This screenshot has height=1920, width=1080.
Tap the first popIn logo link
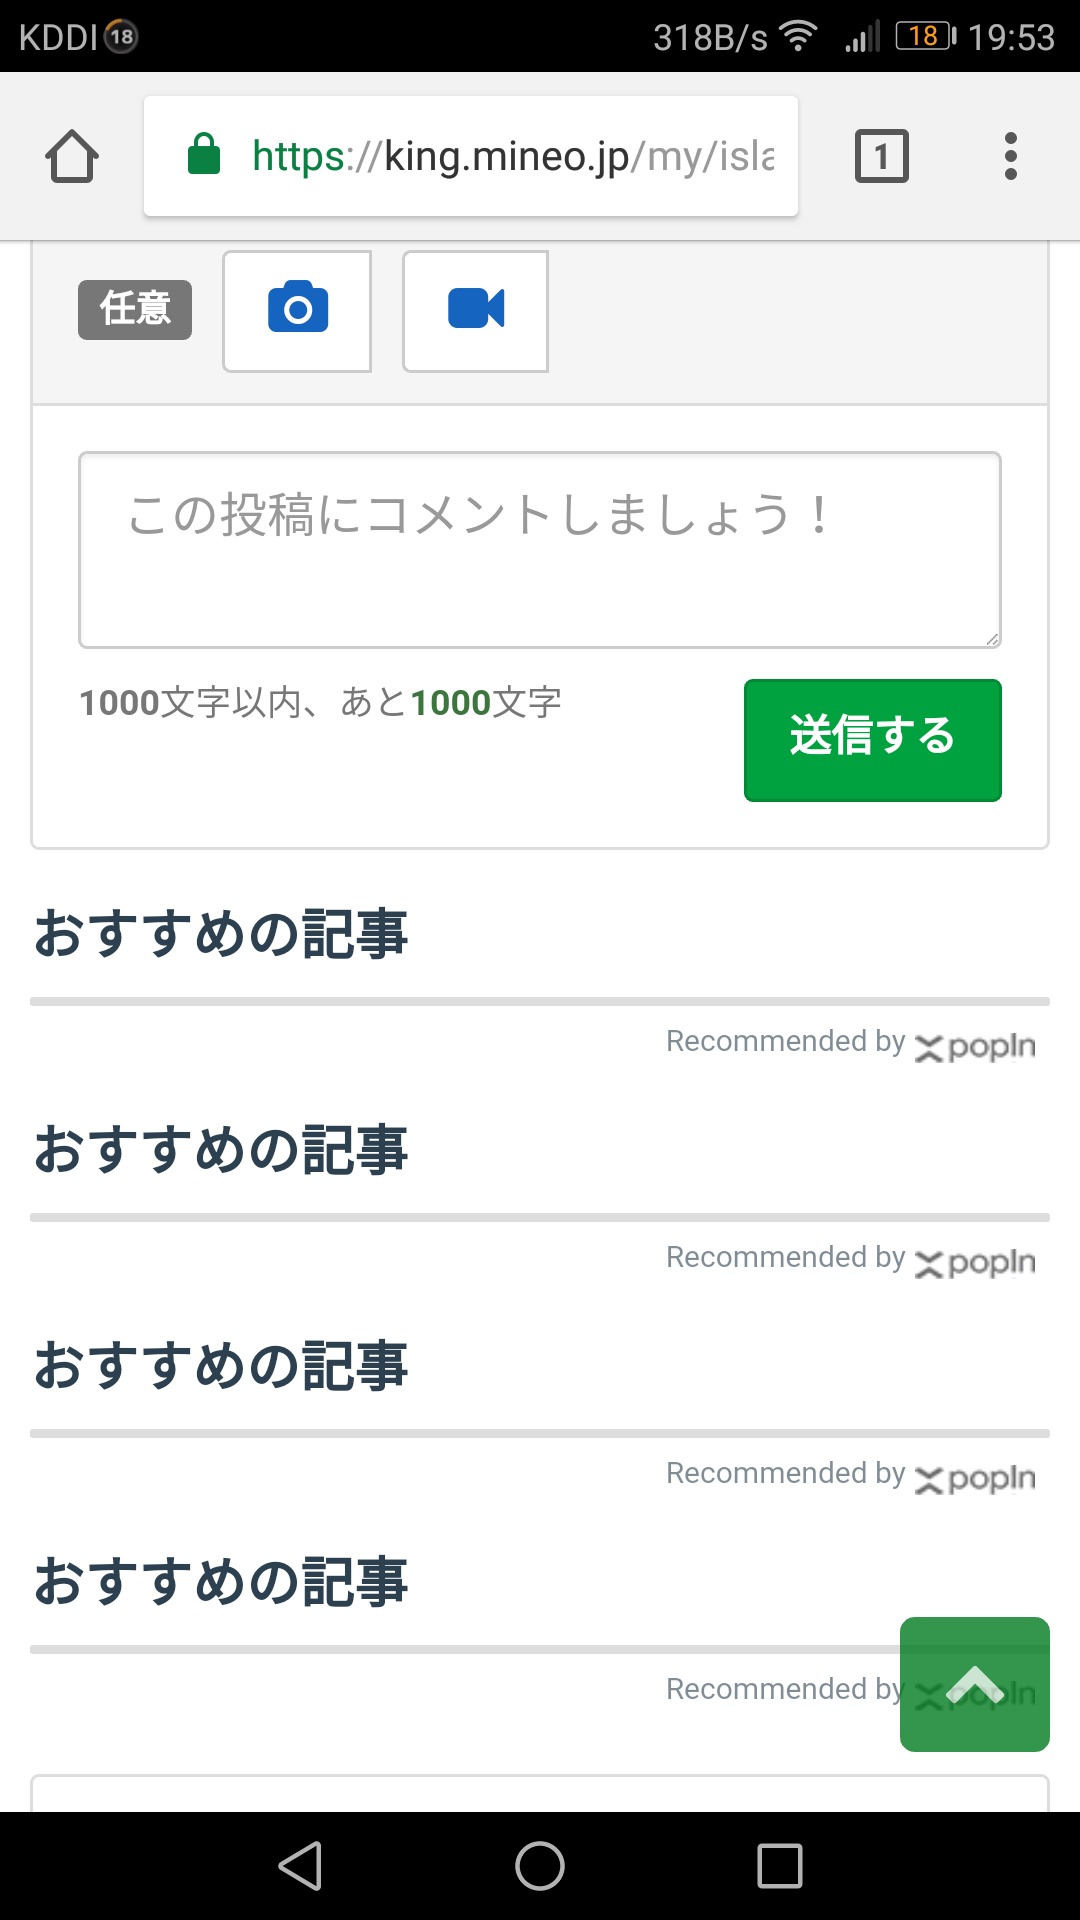975,1046
